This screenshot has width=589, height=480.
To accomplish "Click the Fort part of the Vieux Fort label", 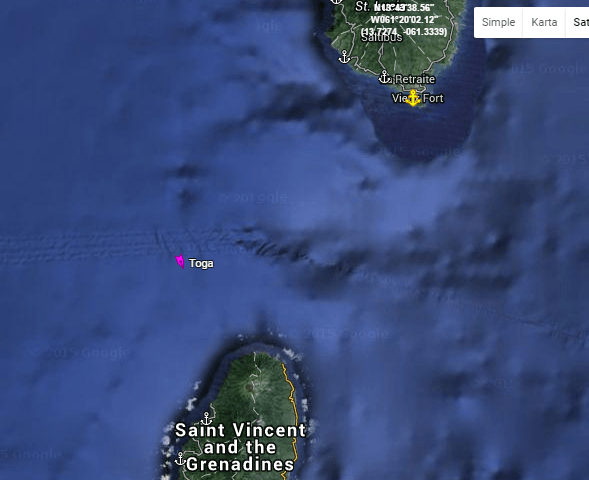I will click(x=433, y=98).
